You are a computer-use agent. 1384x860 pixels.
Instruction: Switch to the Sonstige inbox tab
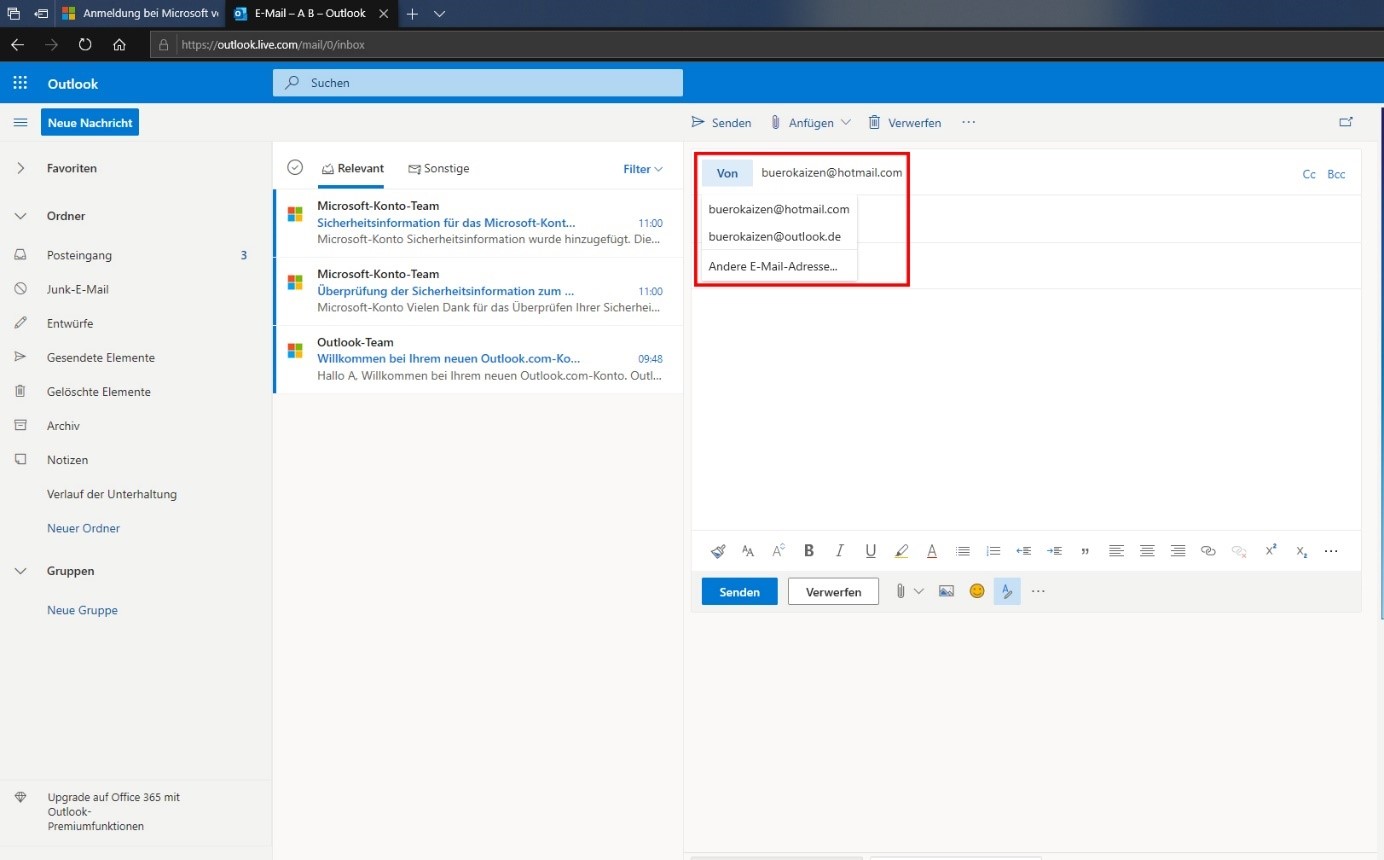439,169
